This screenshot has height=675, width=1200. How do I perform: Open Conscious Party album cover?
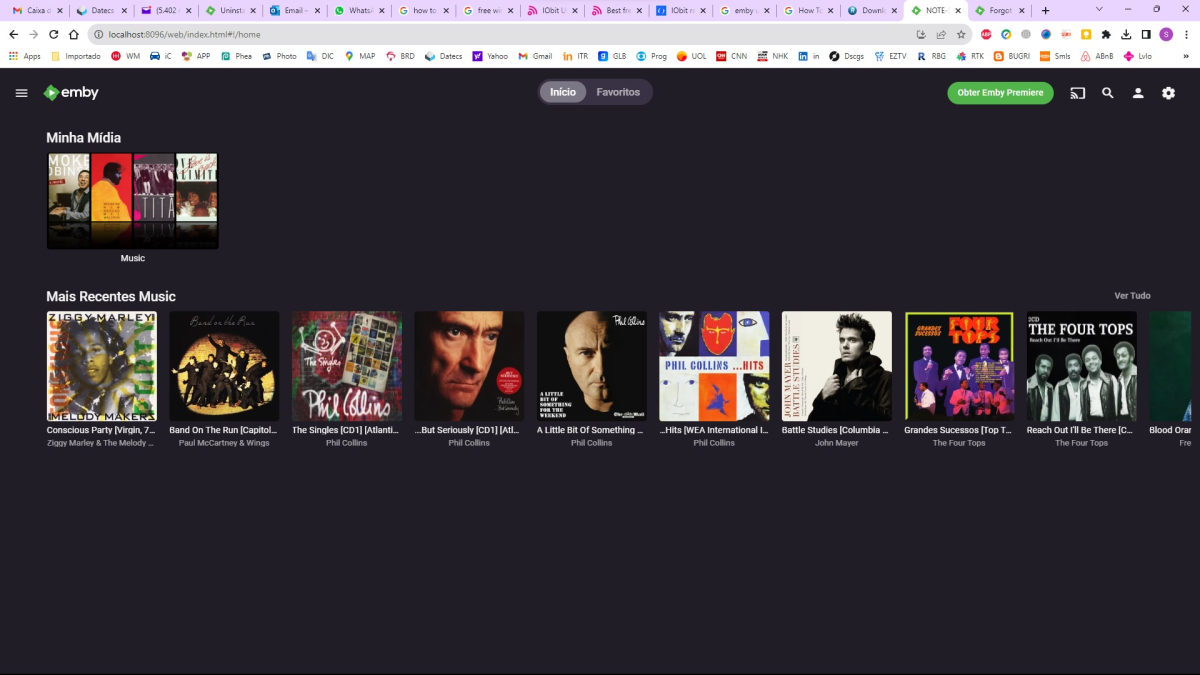click(102, 366)
